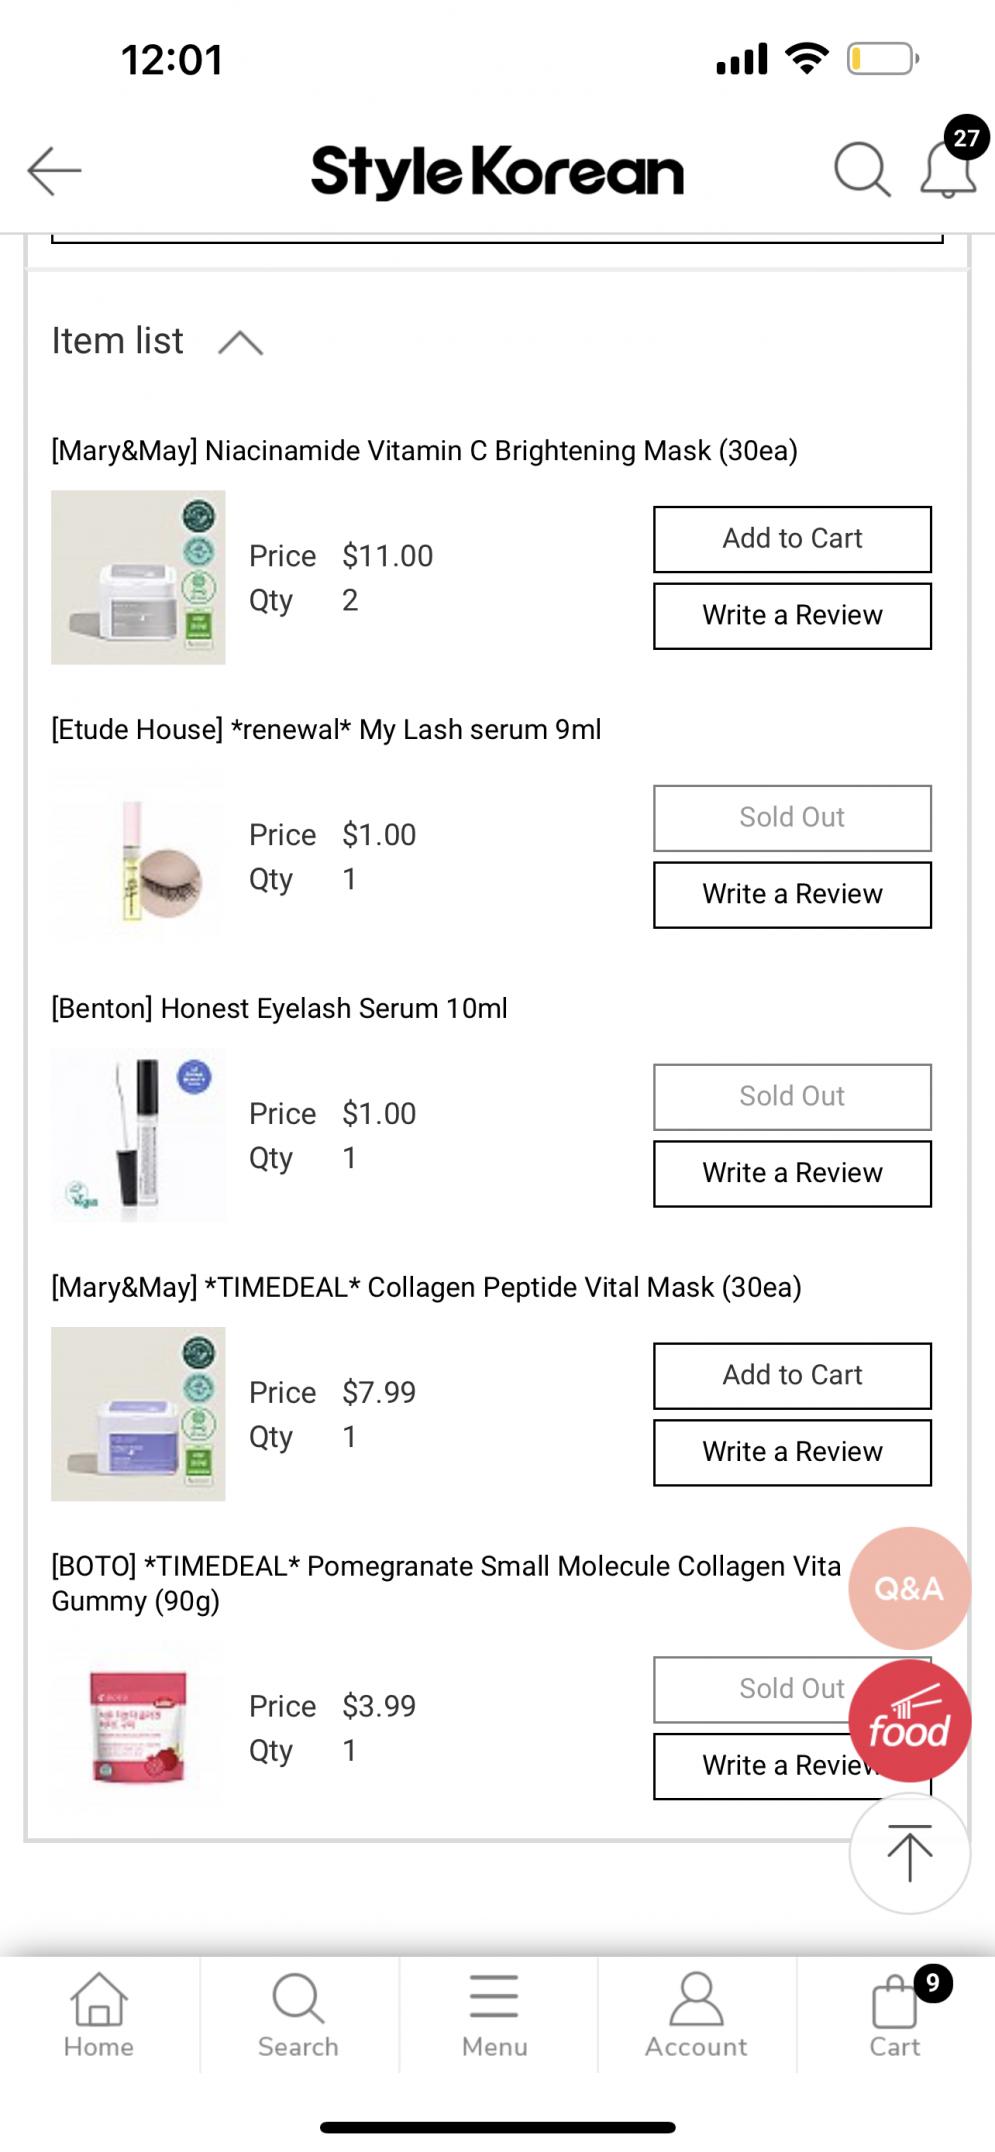
Task: Tap the StyleKorean logo
Action: click(497, 172)
